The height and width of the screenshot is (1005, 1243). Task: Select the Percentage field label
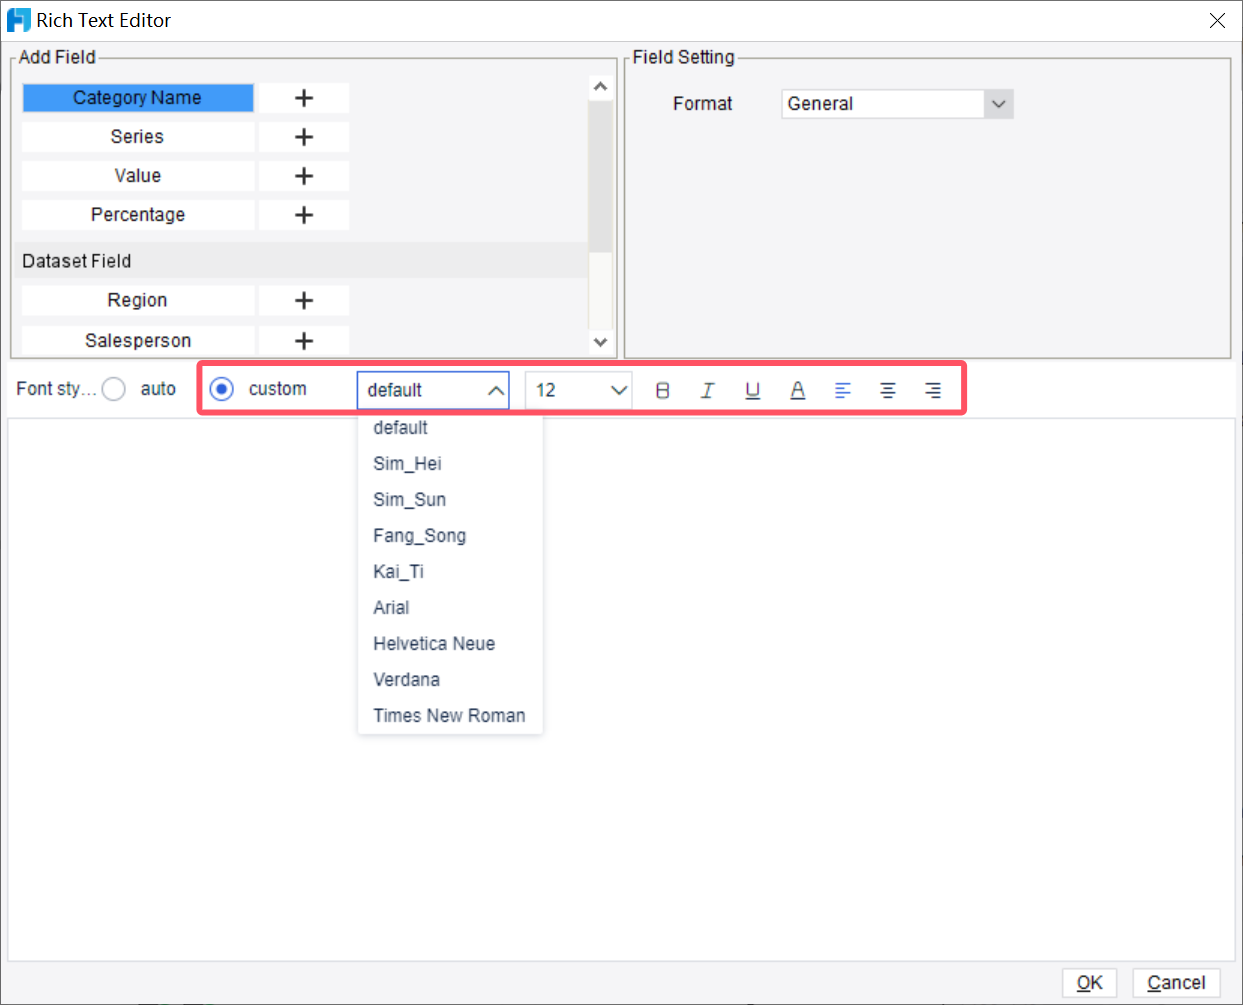138,215
